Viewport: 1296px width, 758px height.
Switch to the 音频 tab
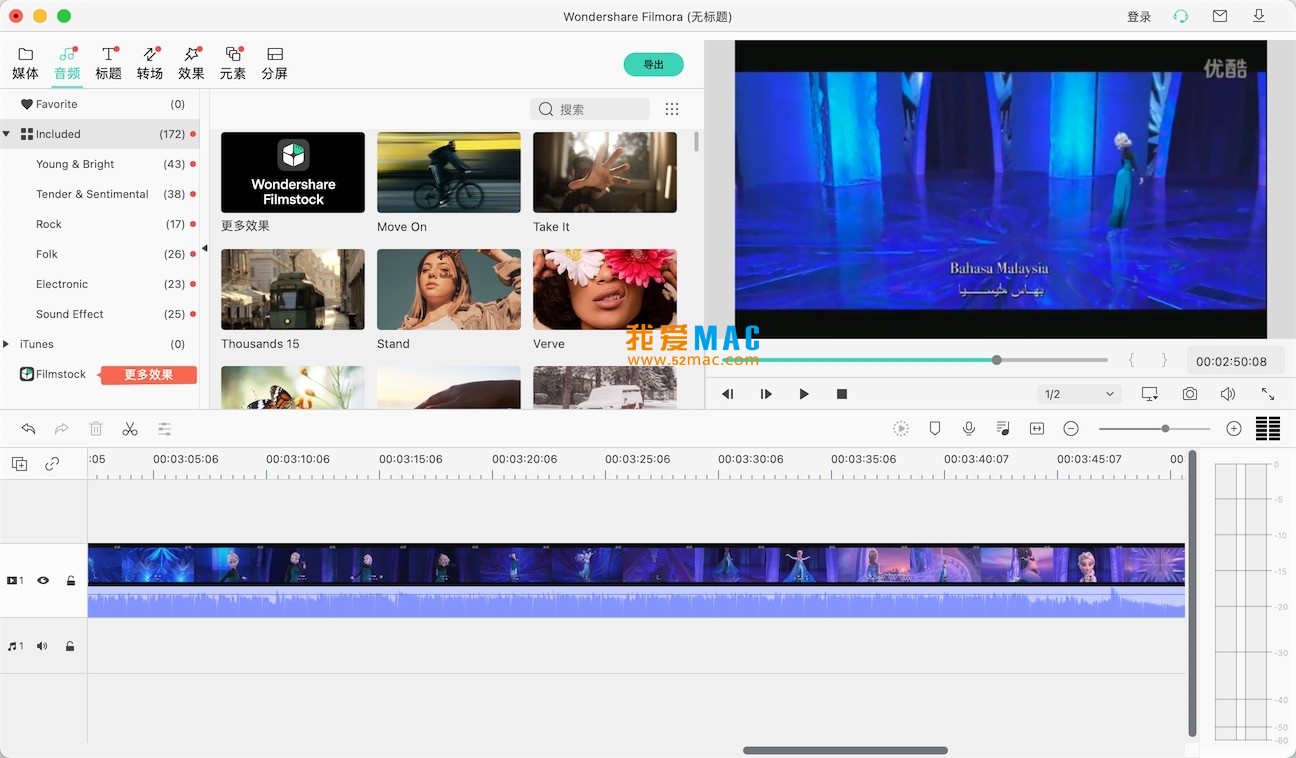click(x=67, y=63)
